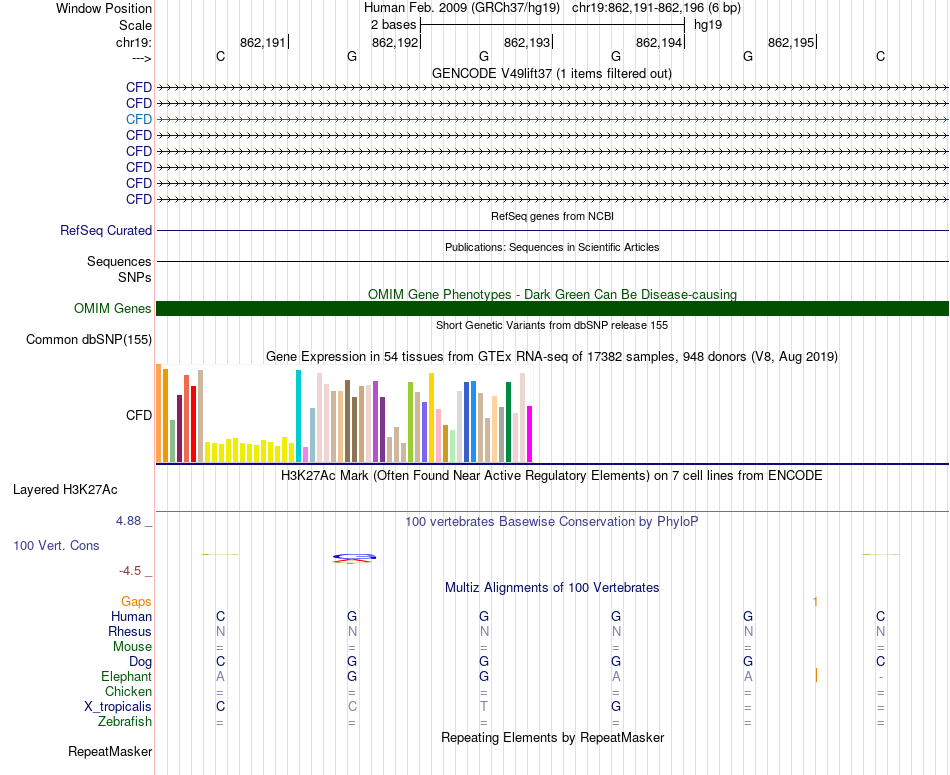This screenshot has width=950, height=775.
Task: Click the light blue CFD transcript label
Action: [x=139, y=119]
